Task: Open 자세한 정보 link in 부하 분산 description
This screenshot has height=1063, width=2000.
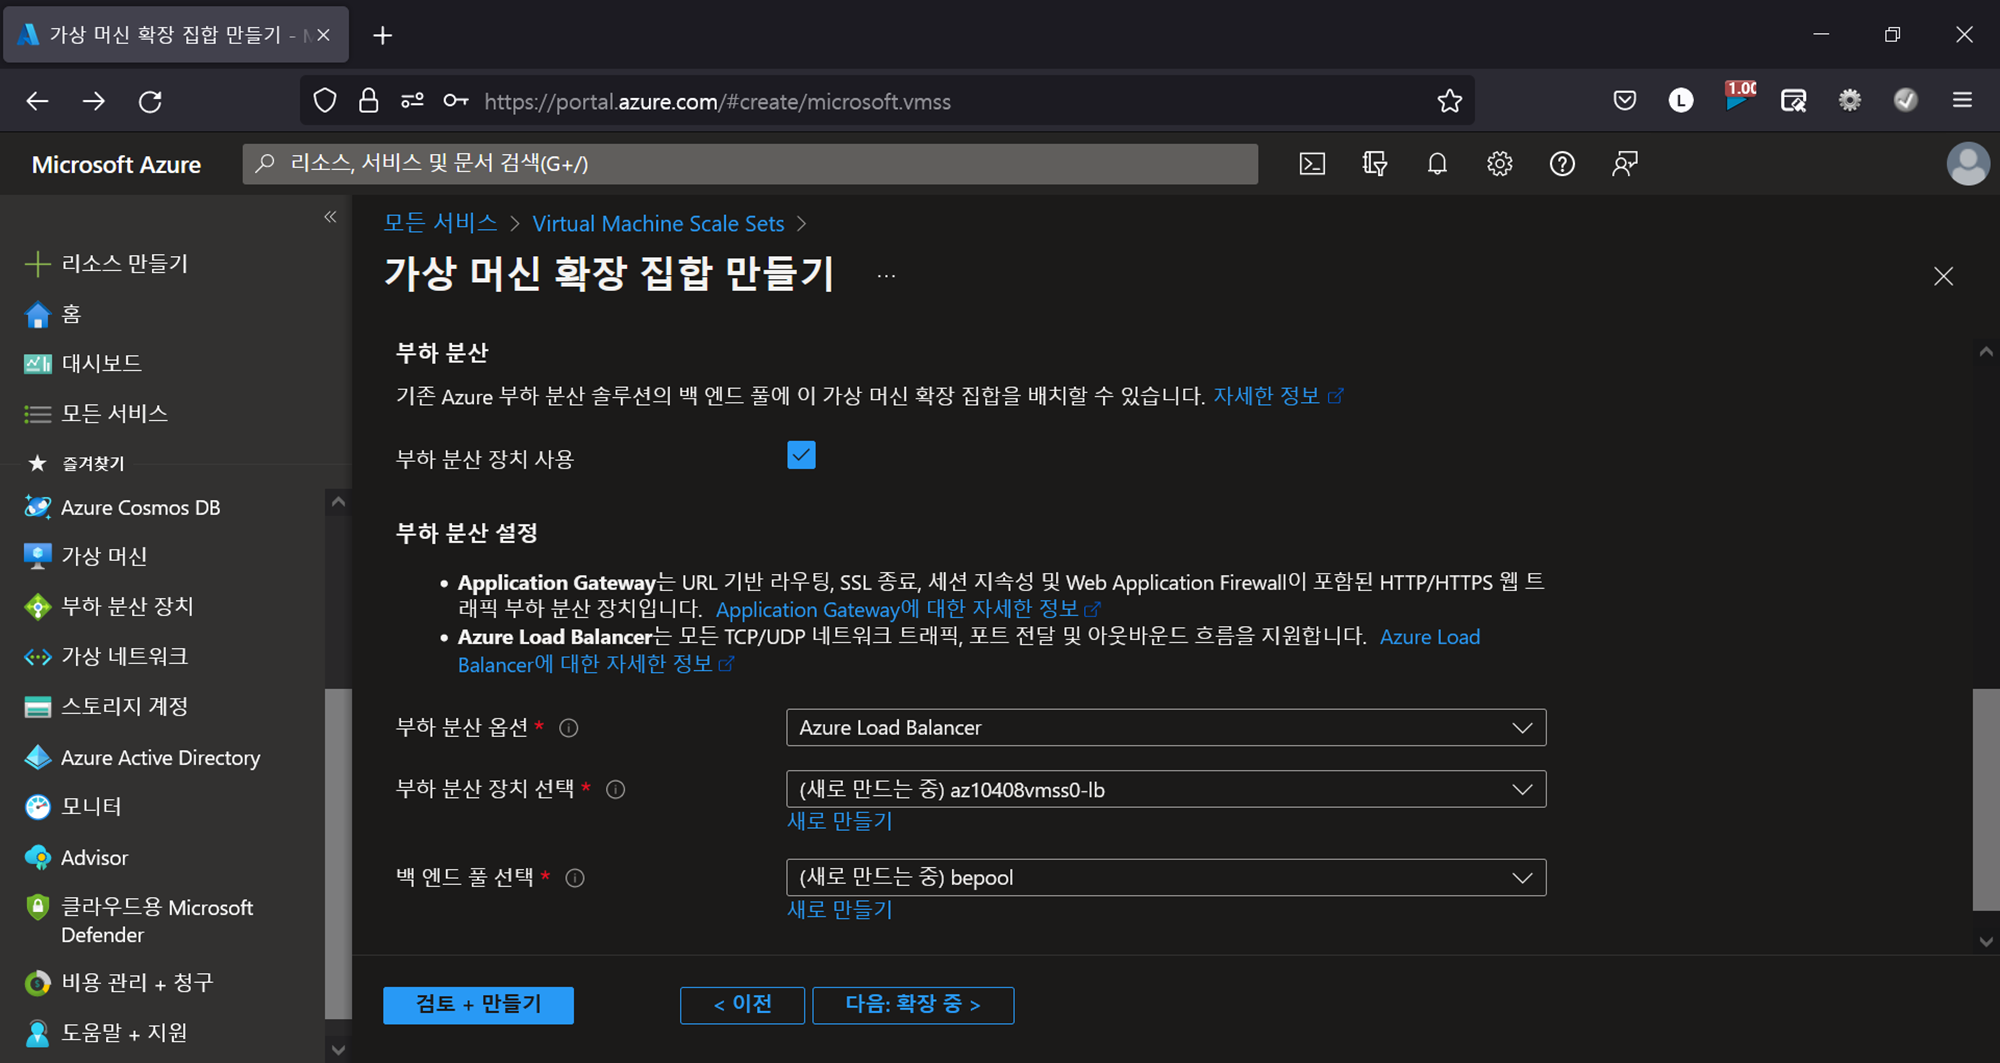Action: 1278,396
